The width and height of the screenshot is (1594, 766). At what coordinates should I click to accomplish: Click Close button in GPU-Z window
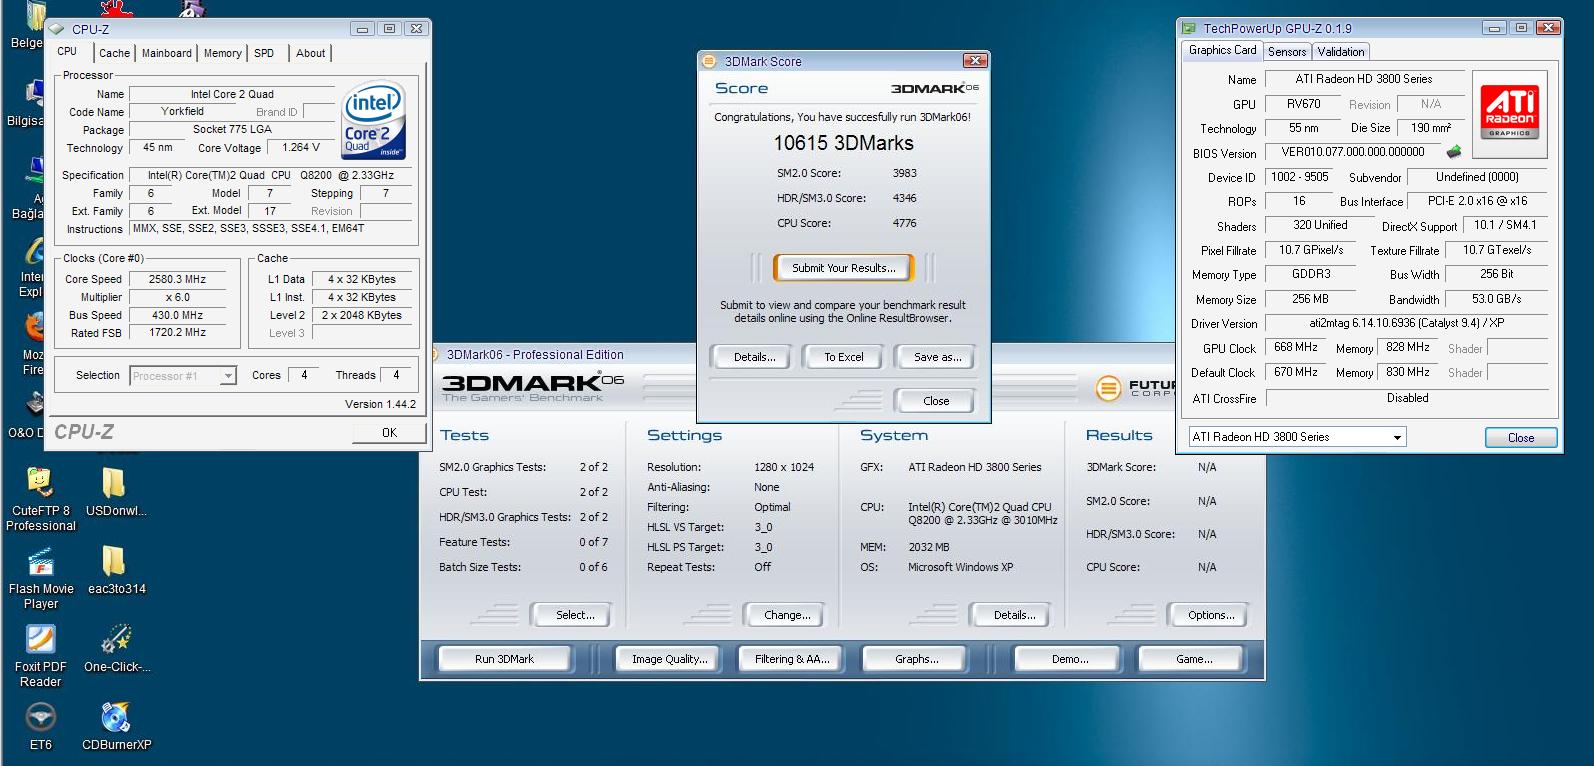point(1520,438)
